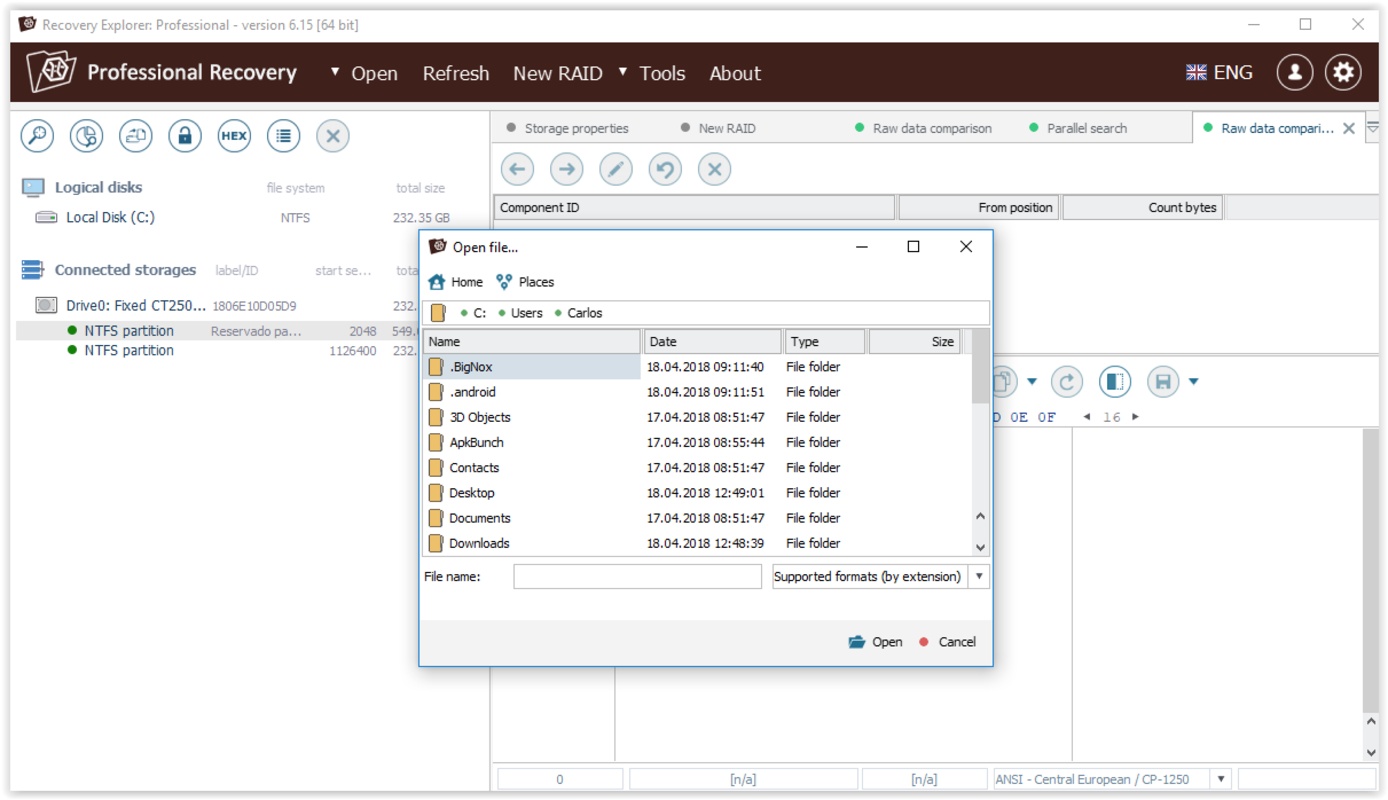Click the pencil edit icon
Image resolution: width=1388 pixels, height=800 pixels.
(615, 169)
